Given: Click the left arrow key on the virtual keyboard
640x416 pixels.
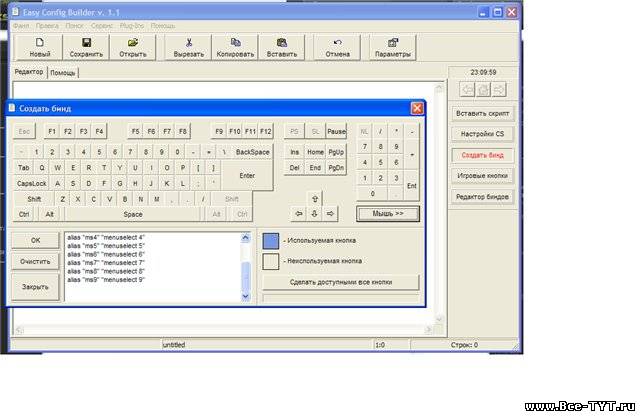Looking at the screenshot, I should [x=299, y=214].
